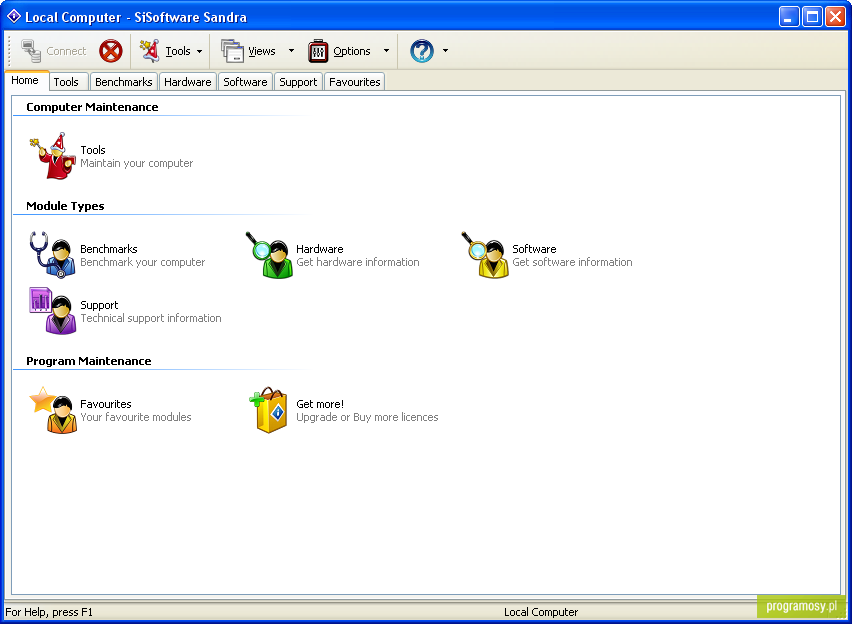Open the Favourites star icon
The width and height of the screenshot is (852, 624).
[53, 410]
